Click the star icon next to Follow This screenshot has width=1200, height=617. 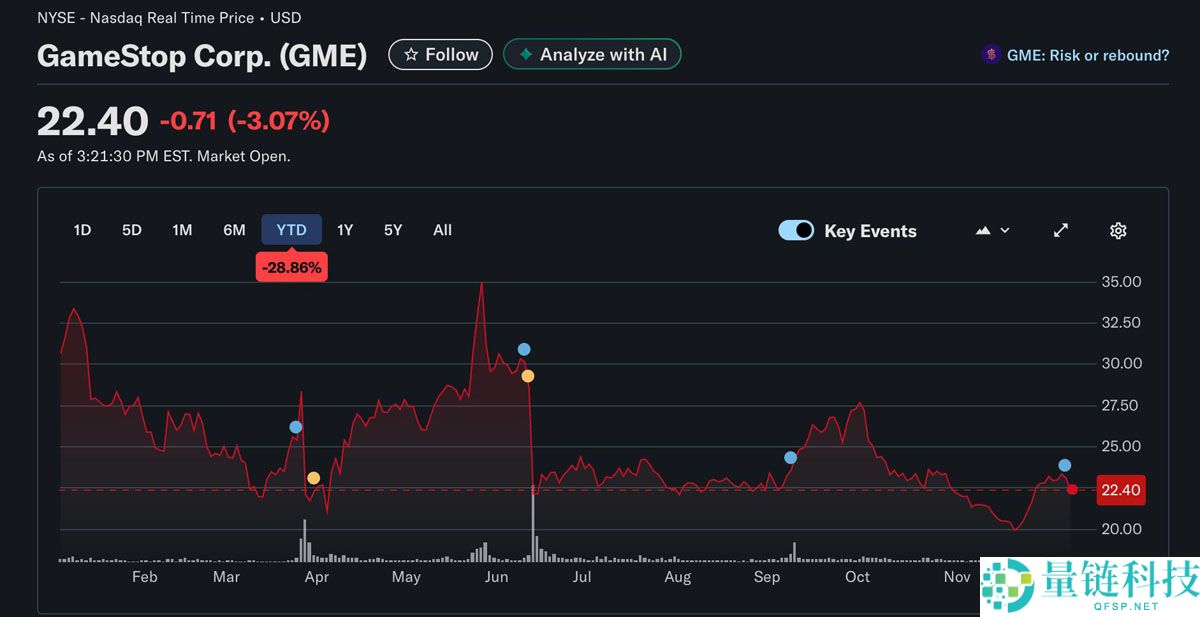[x=410, y=54]
